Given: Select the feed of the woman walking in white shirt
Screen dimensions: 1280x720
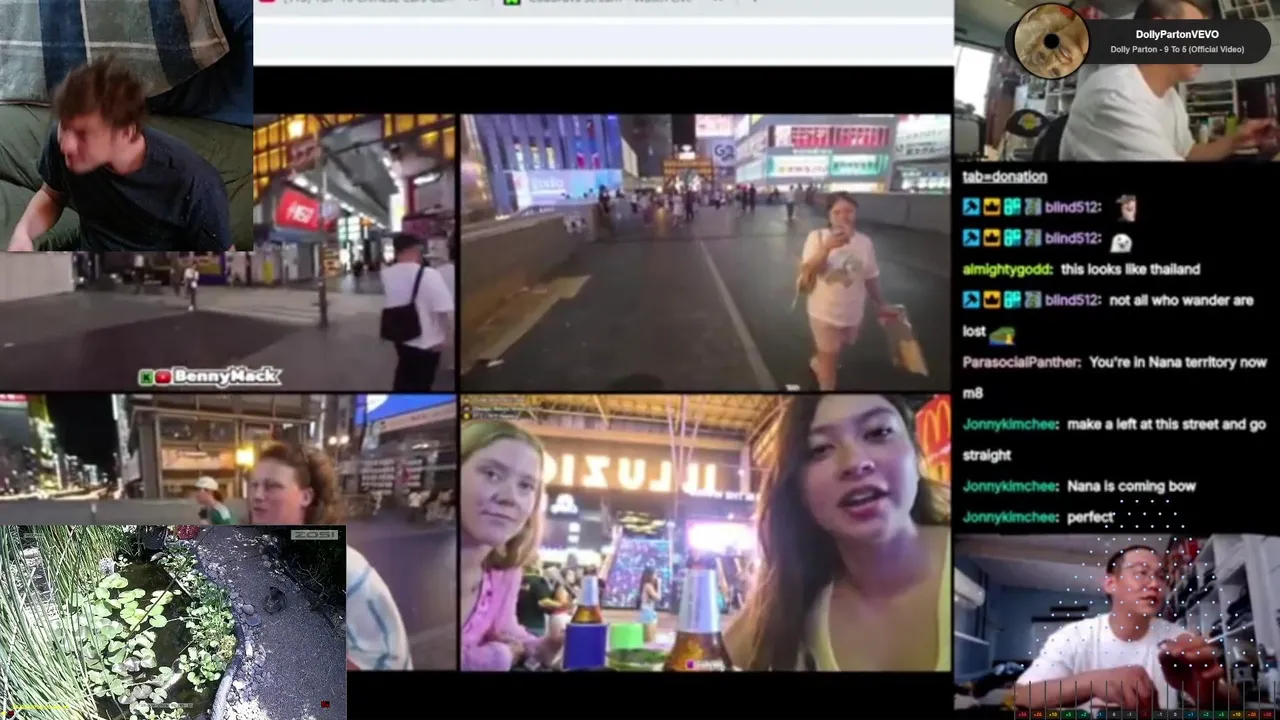Looking at the screenshot, I should pyautogui.click(x=706, y=251).
